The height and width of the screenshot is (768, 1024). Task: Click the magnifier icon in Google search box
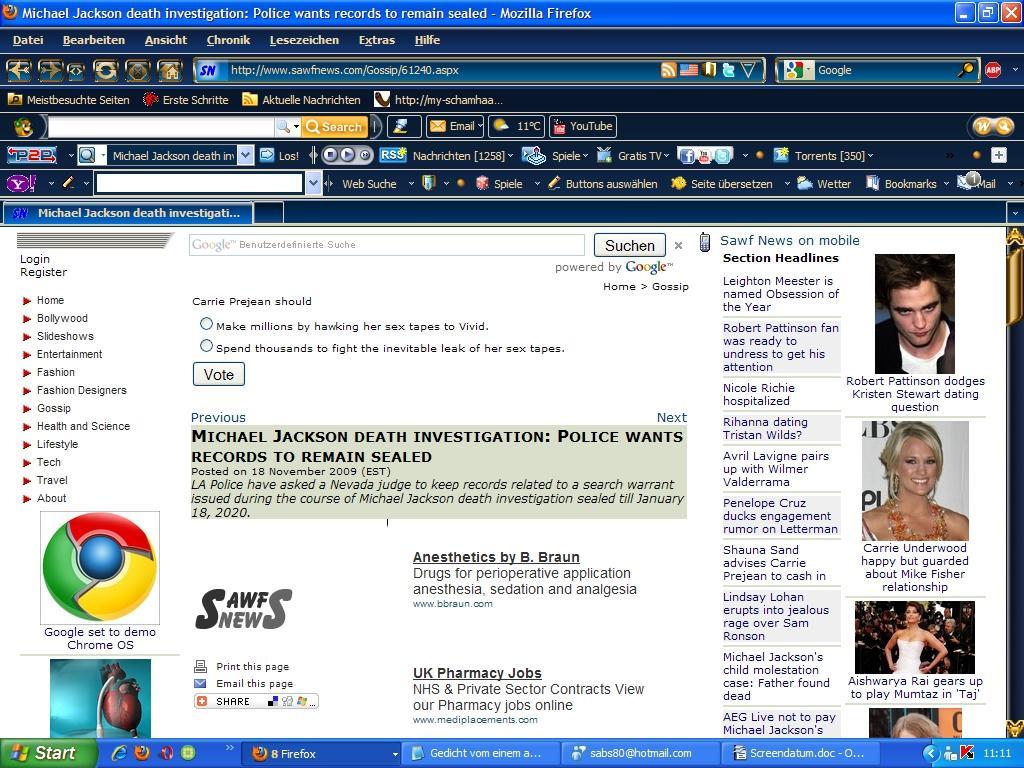(x=965, y=70)
